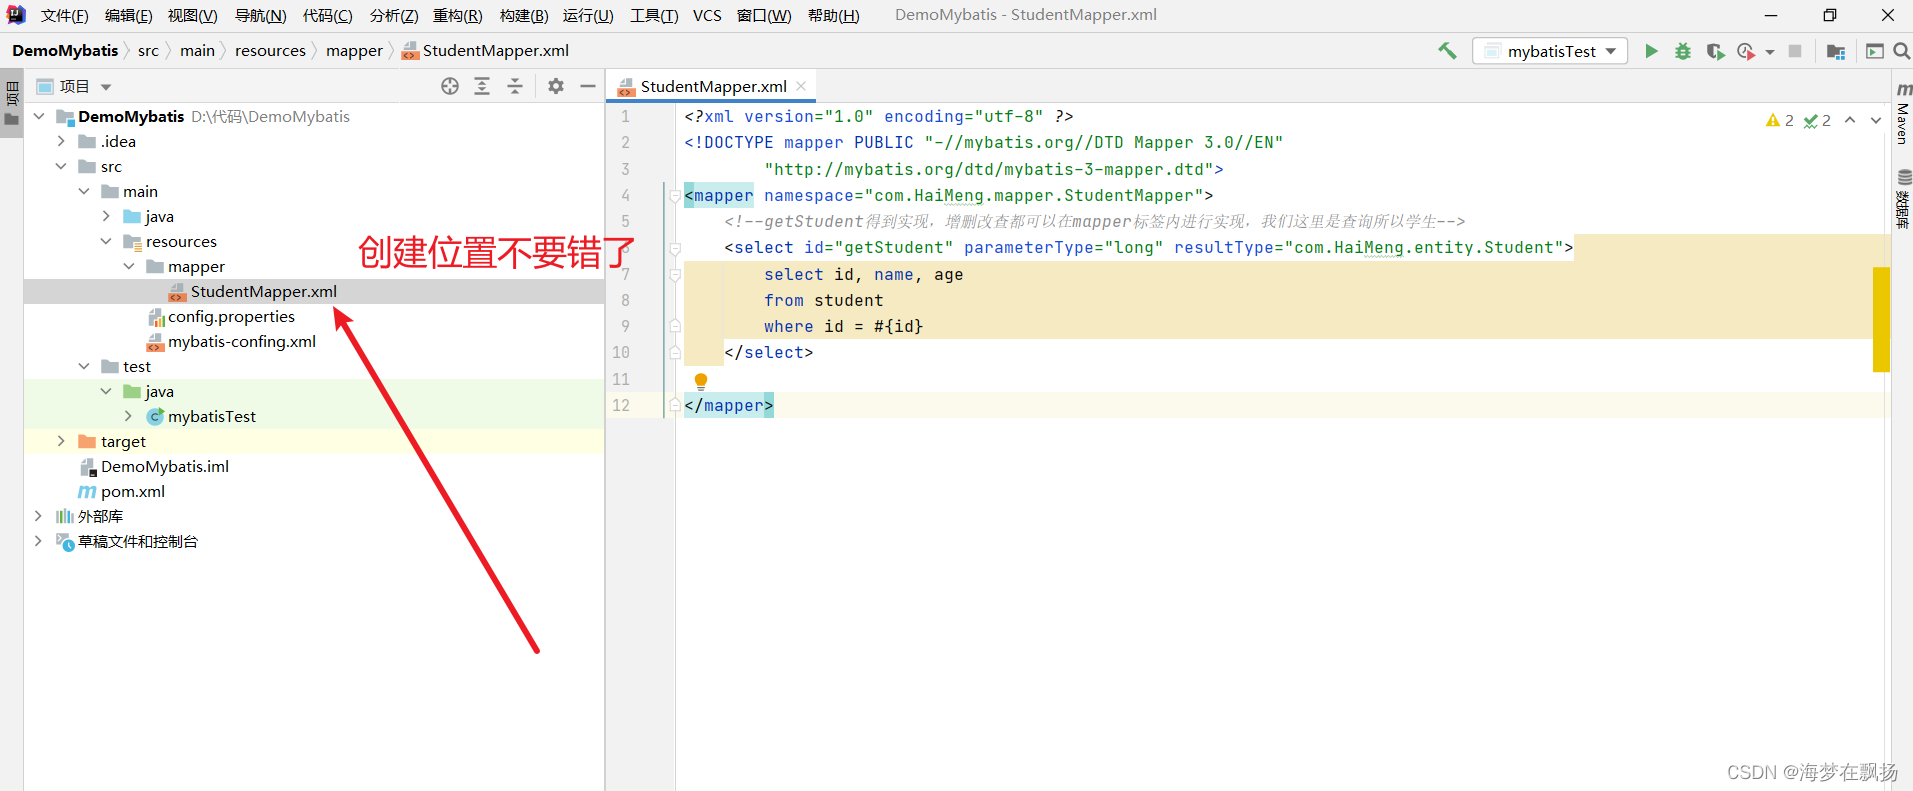Expand scratch files and consoles node

tap(38, 541)
